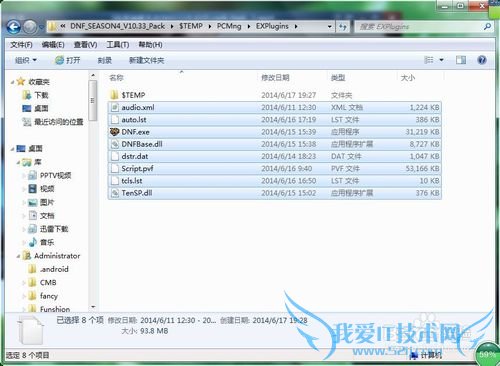Click the sidebar vertical scrollbar thumb
The height and width of the screenshot is (366, 500).
coord(93,100)
